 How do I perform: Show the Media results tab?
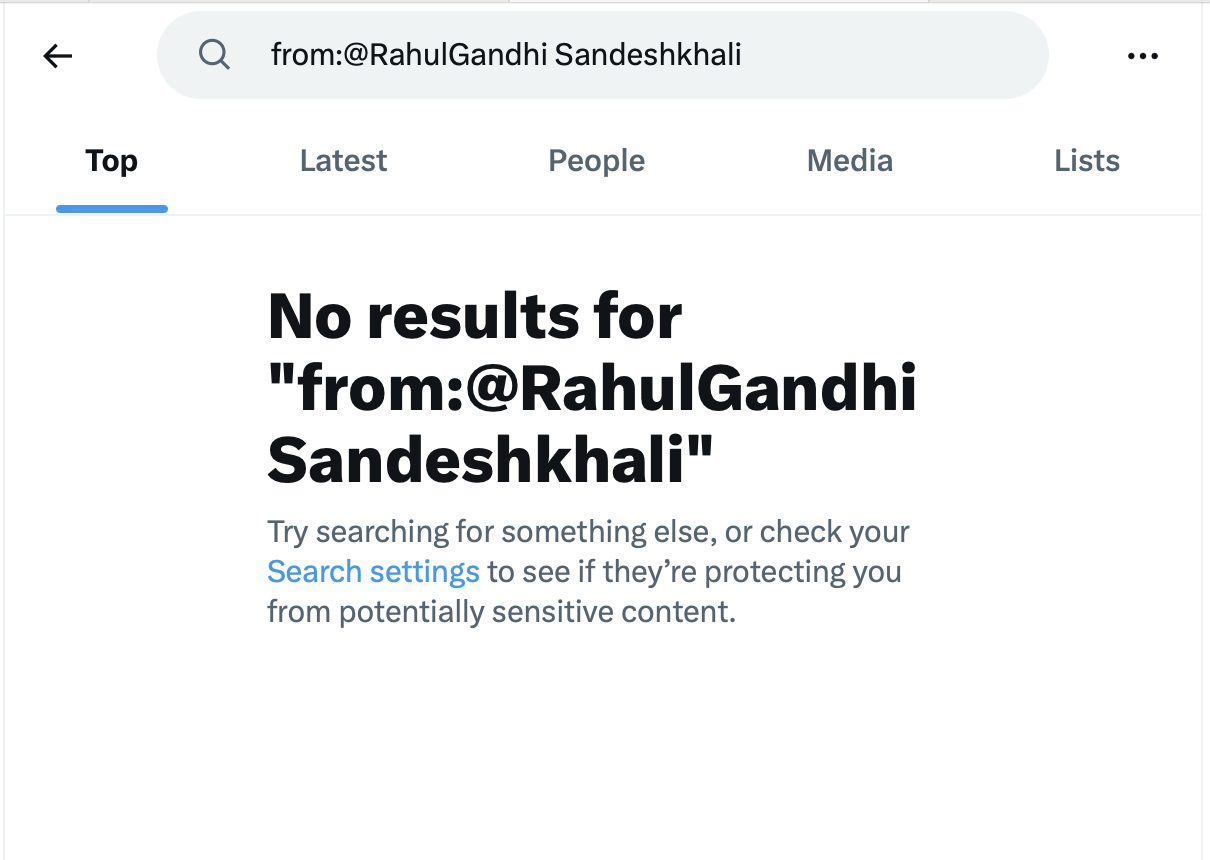pos(849,161)
